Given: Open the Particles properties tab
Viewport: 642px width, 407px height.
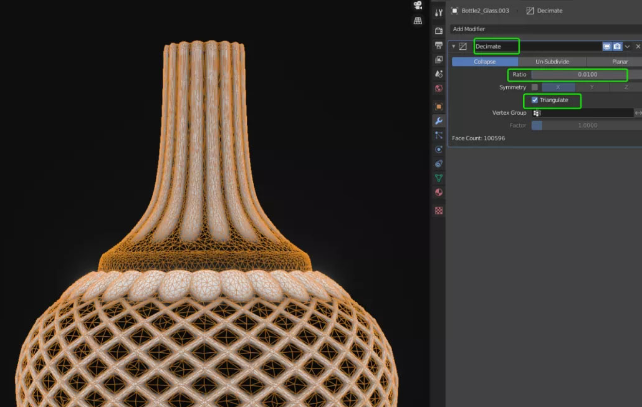Looking at the screenshot, I should (x=439, y=135).
